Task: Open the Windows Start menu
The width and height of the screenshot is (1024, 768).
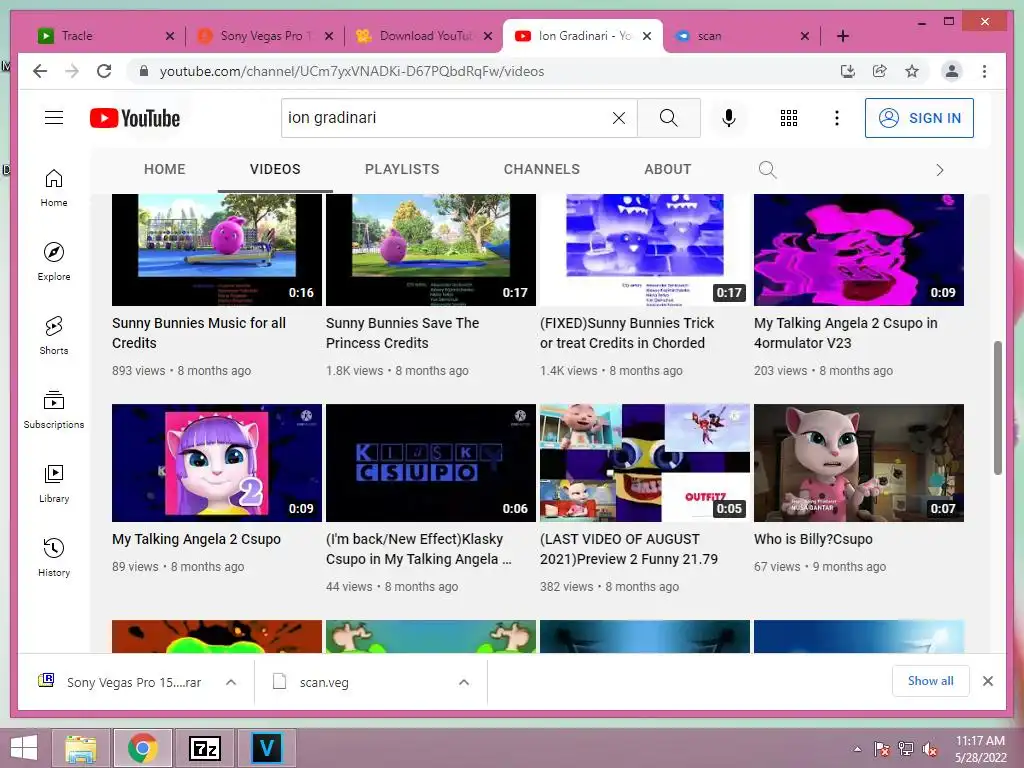Action: click(x=24, y=748)
